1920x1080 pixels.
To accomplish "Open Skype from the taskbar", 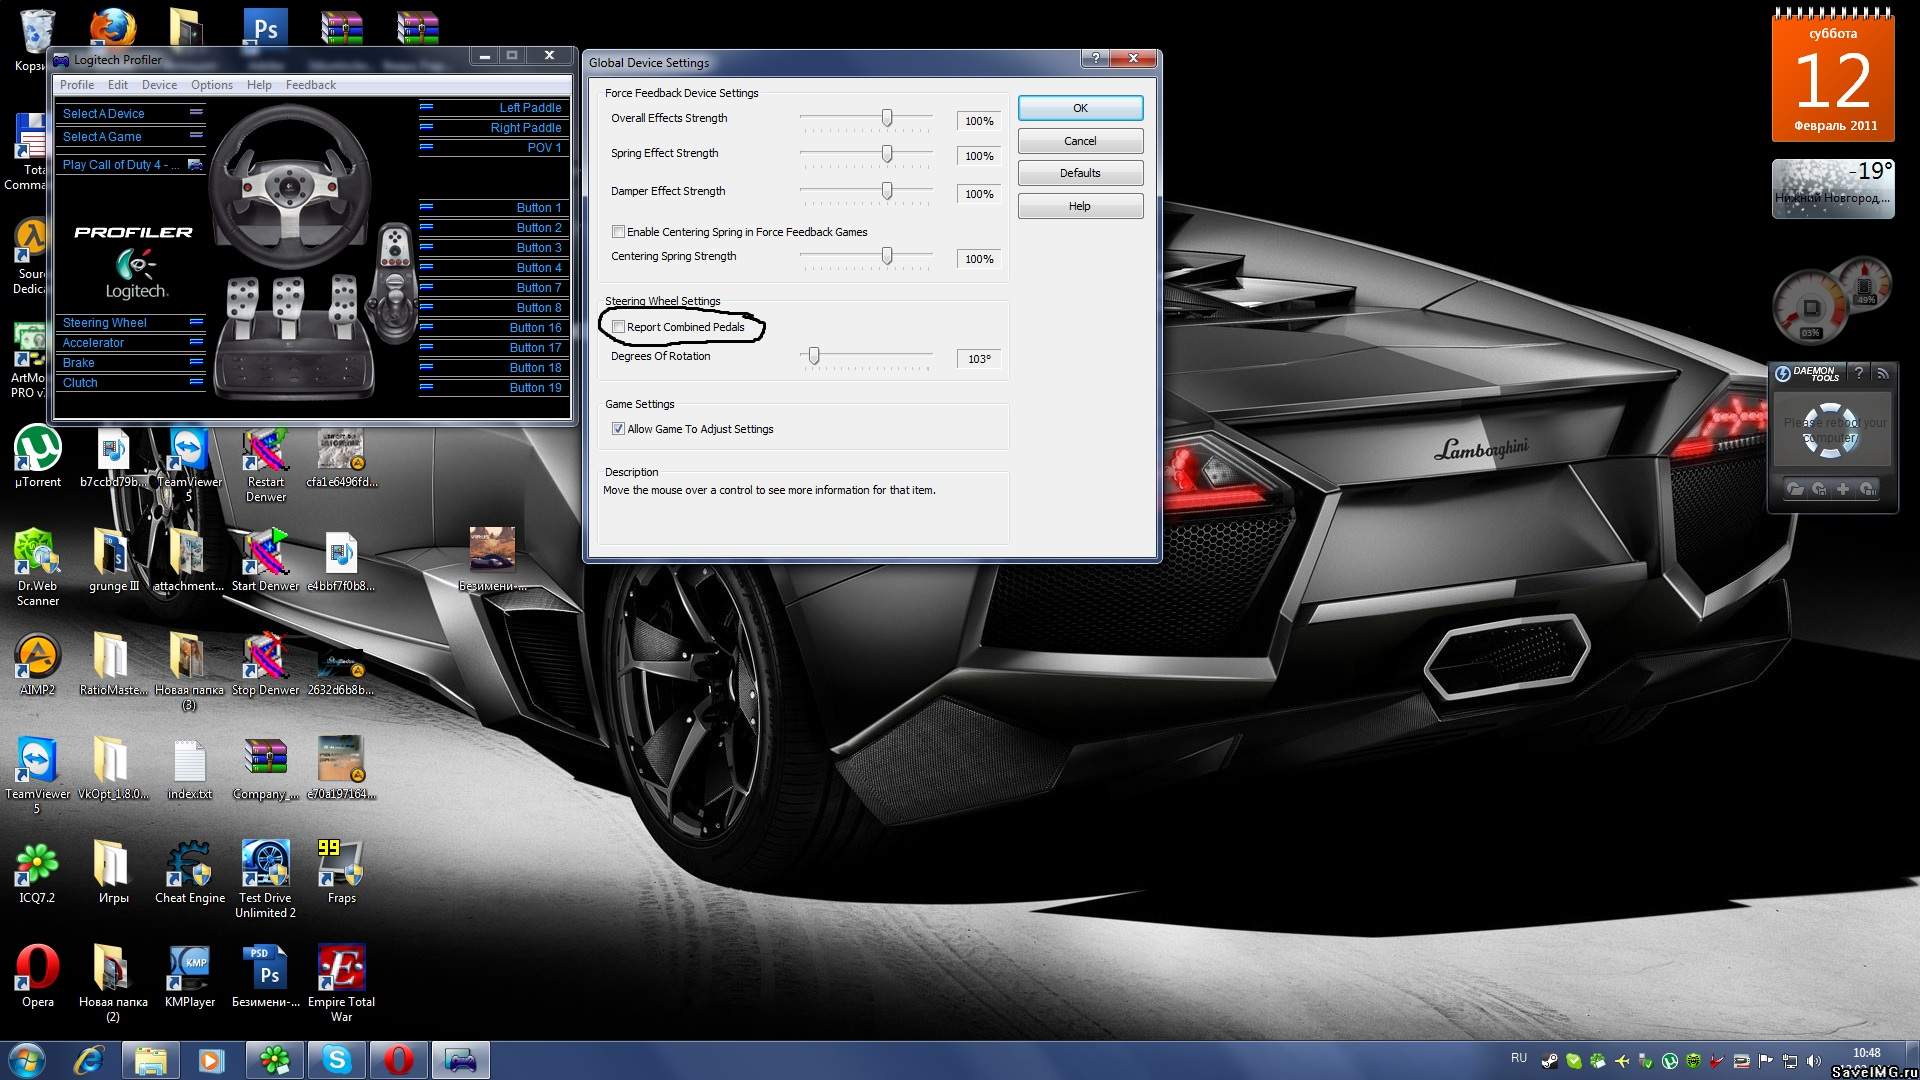I will click(x=337, y=1059).
